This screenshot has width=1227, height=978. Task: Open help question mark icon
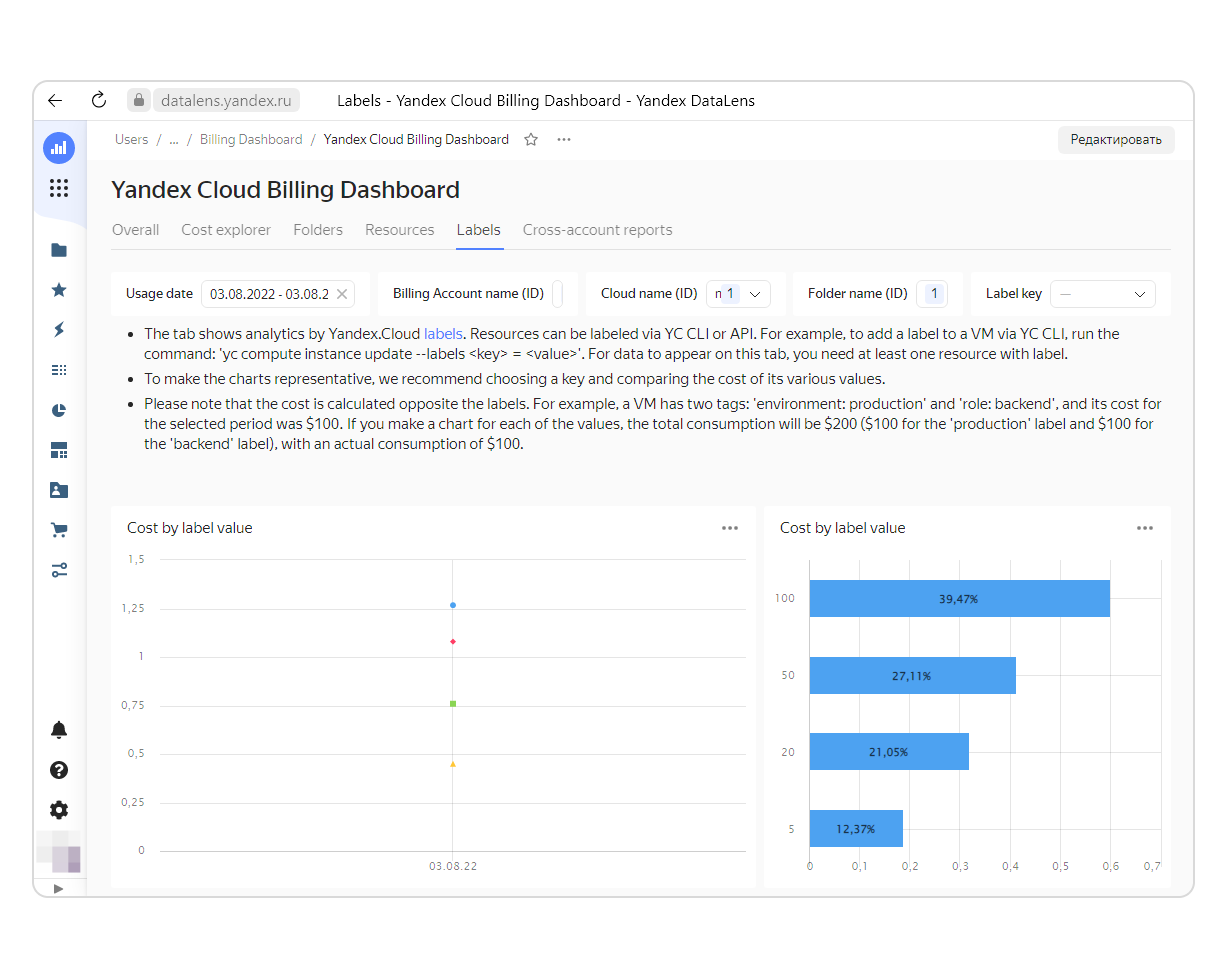pos(59,770)
